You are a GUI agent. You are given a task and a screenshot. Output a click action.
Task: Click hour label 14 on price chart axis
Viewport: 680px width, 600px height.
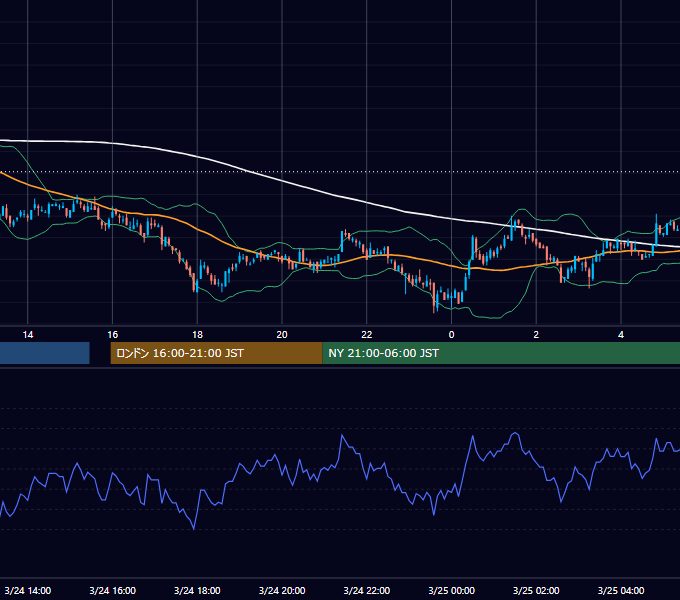click(28, 335)
